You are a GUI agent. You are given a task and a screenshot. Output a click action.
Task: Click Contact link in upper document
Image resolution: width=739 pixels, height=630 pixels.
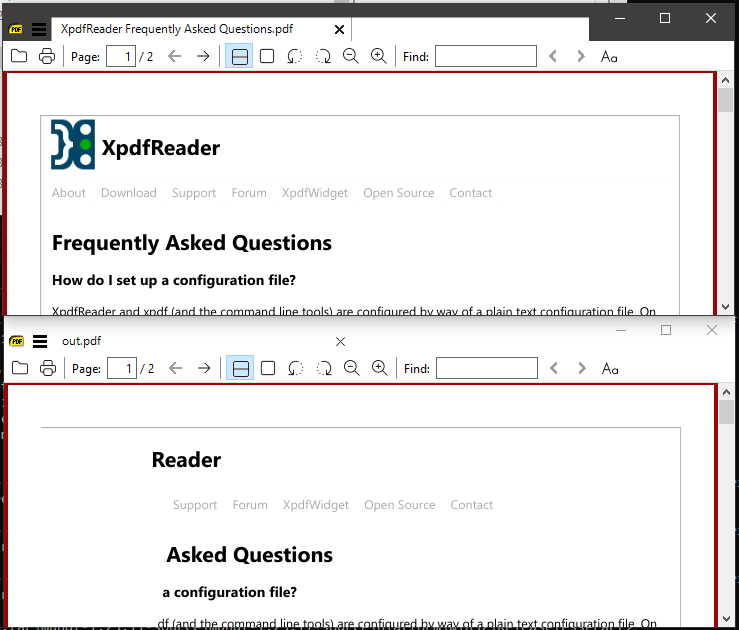470,193
